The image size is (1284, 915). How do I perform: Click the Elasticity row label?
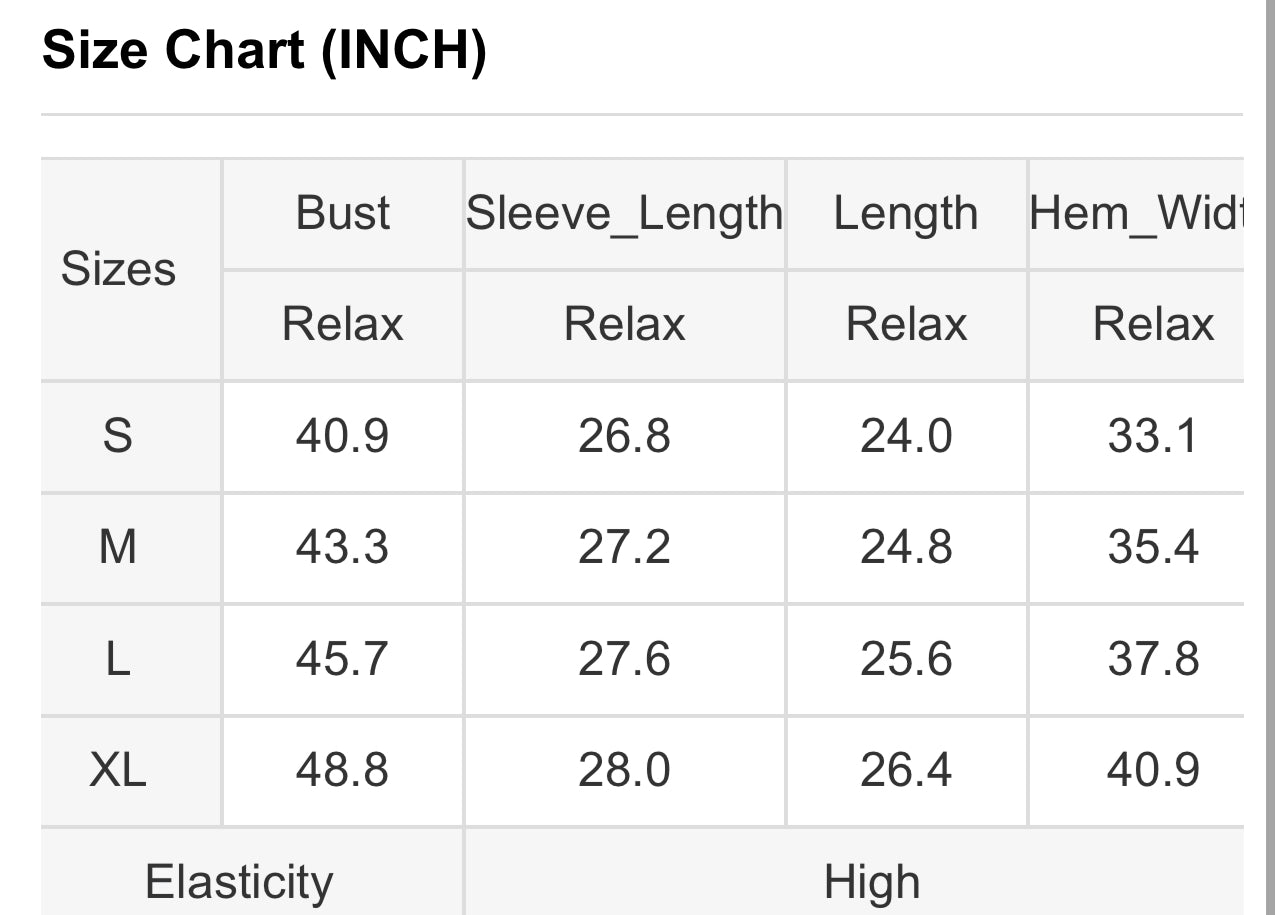[x=239, y=882]
